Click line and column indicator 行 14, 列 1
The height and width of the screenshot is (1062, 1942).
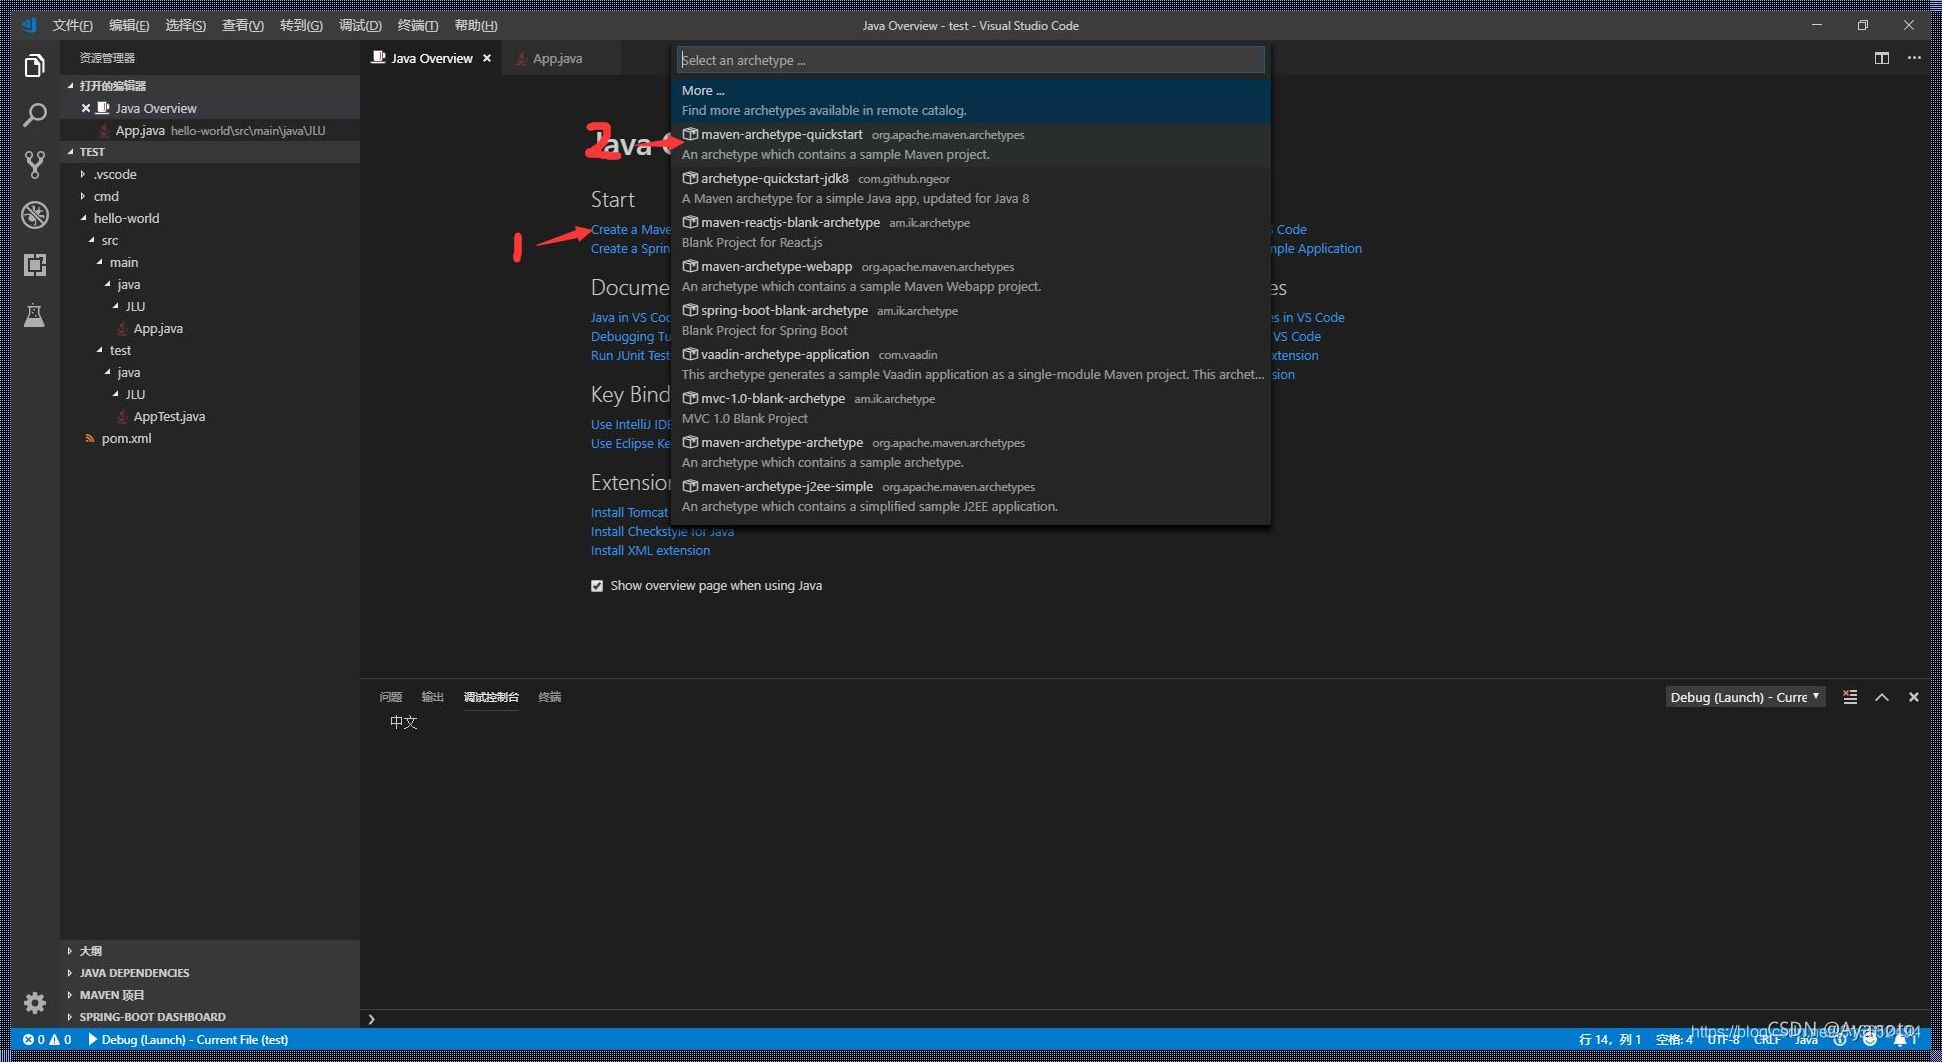(x=1609, y=1040)
